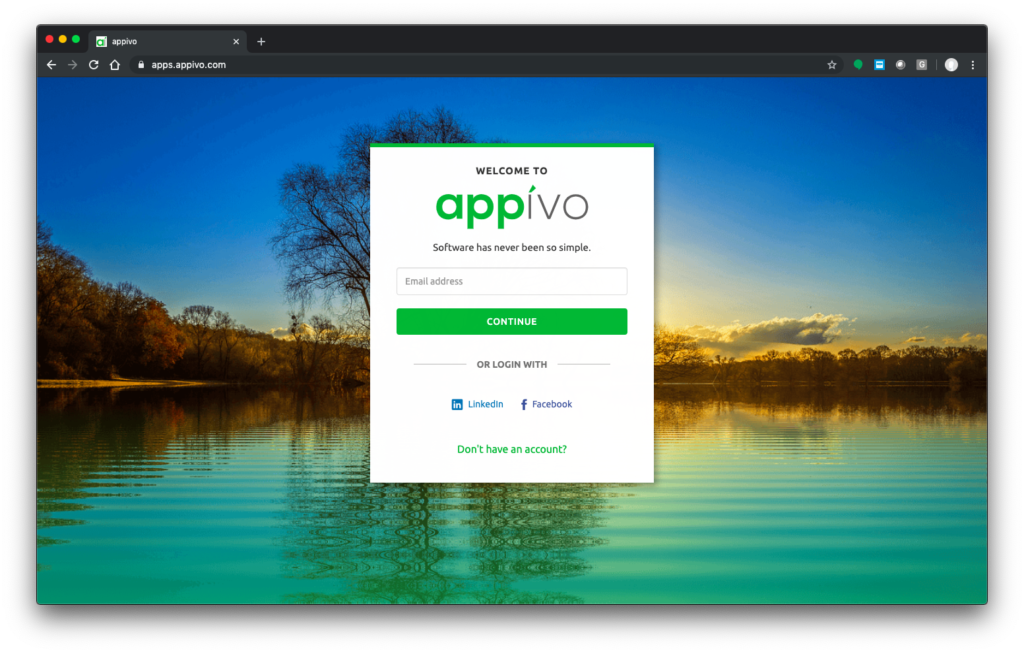Select the appivo browser tab
Image resolution: width=1024 pixels, height=653 pixels.
click(x=168, y=41)
